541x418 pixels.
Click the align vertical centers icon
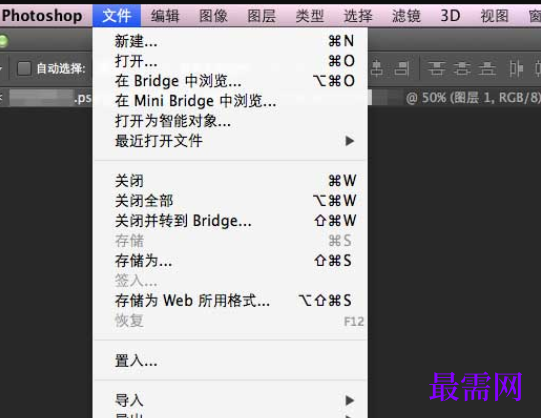coord(462,68)
